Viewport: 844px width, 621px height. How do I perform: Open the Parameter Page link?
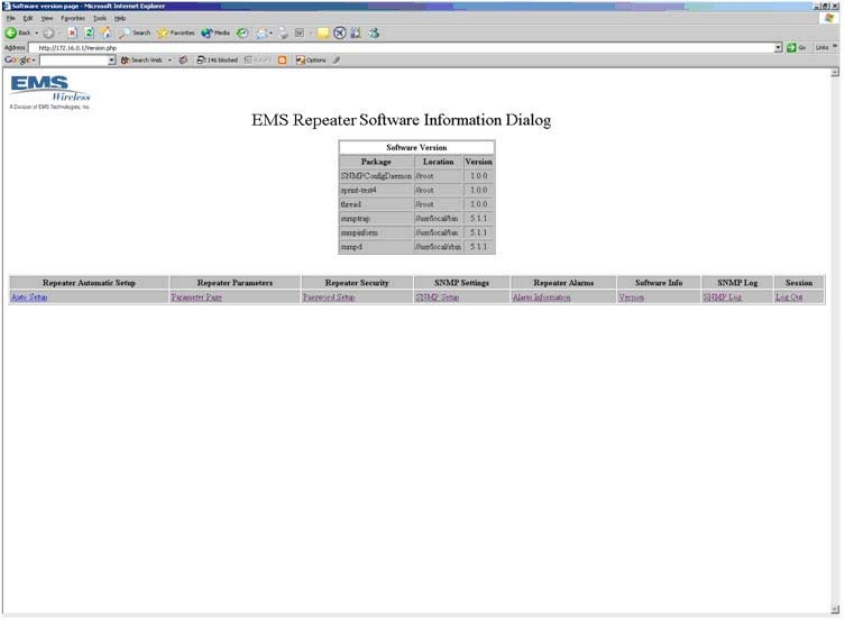pos(196,297)
